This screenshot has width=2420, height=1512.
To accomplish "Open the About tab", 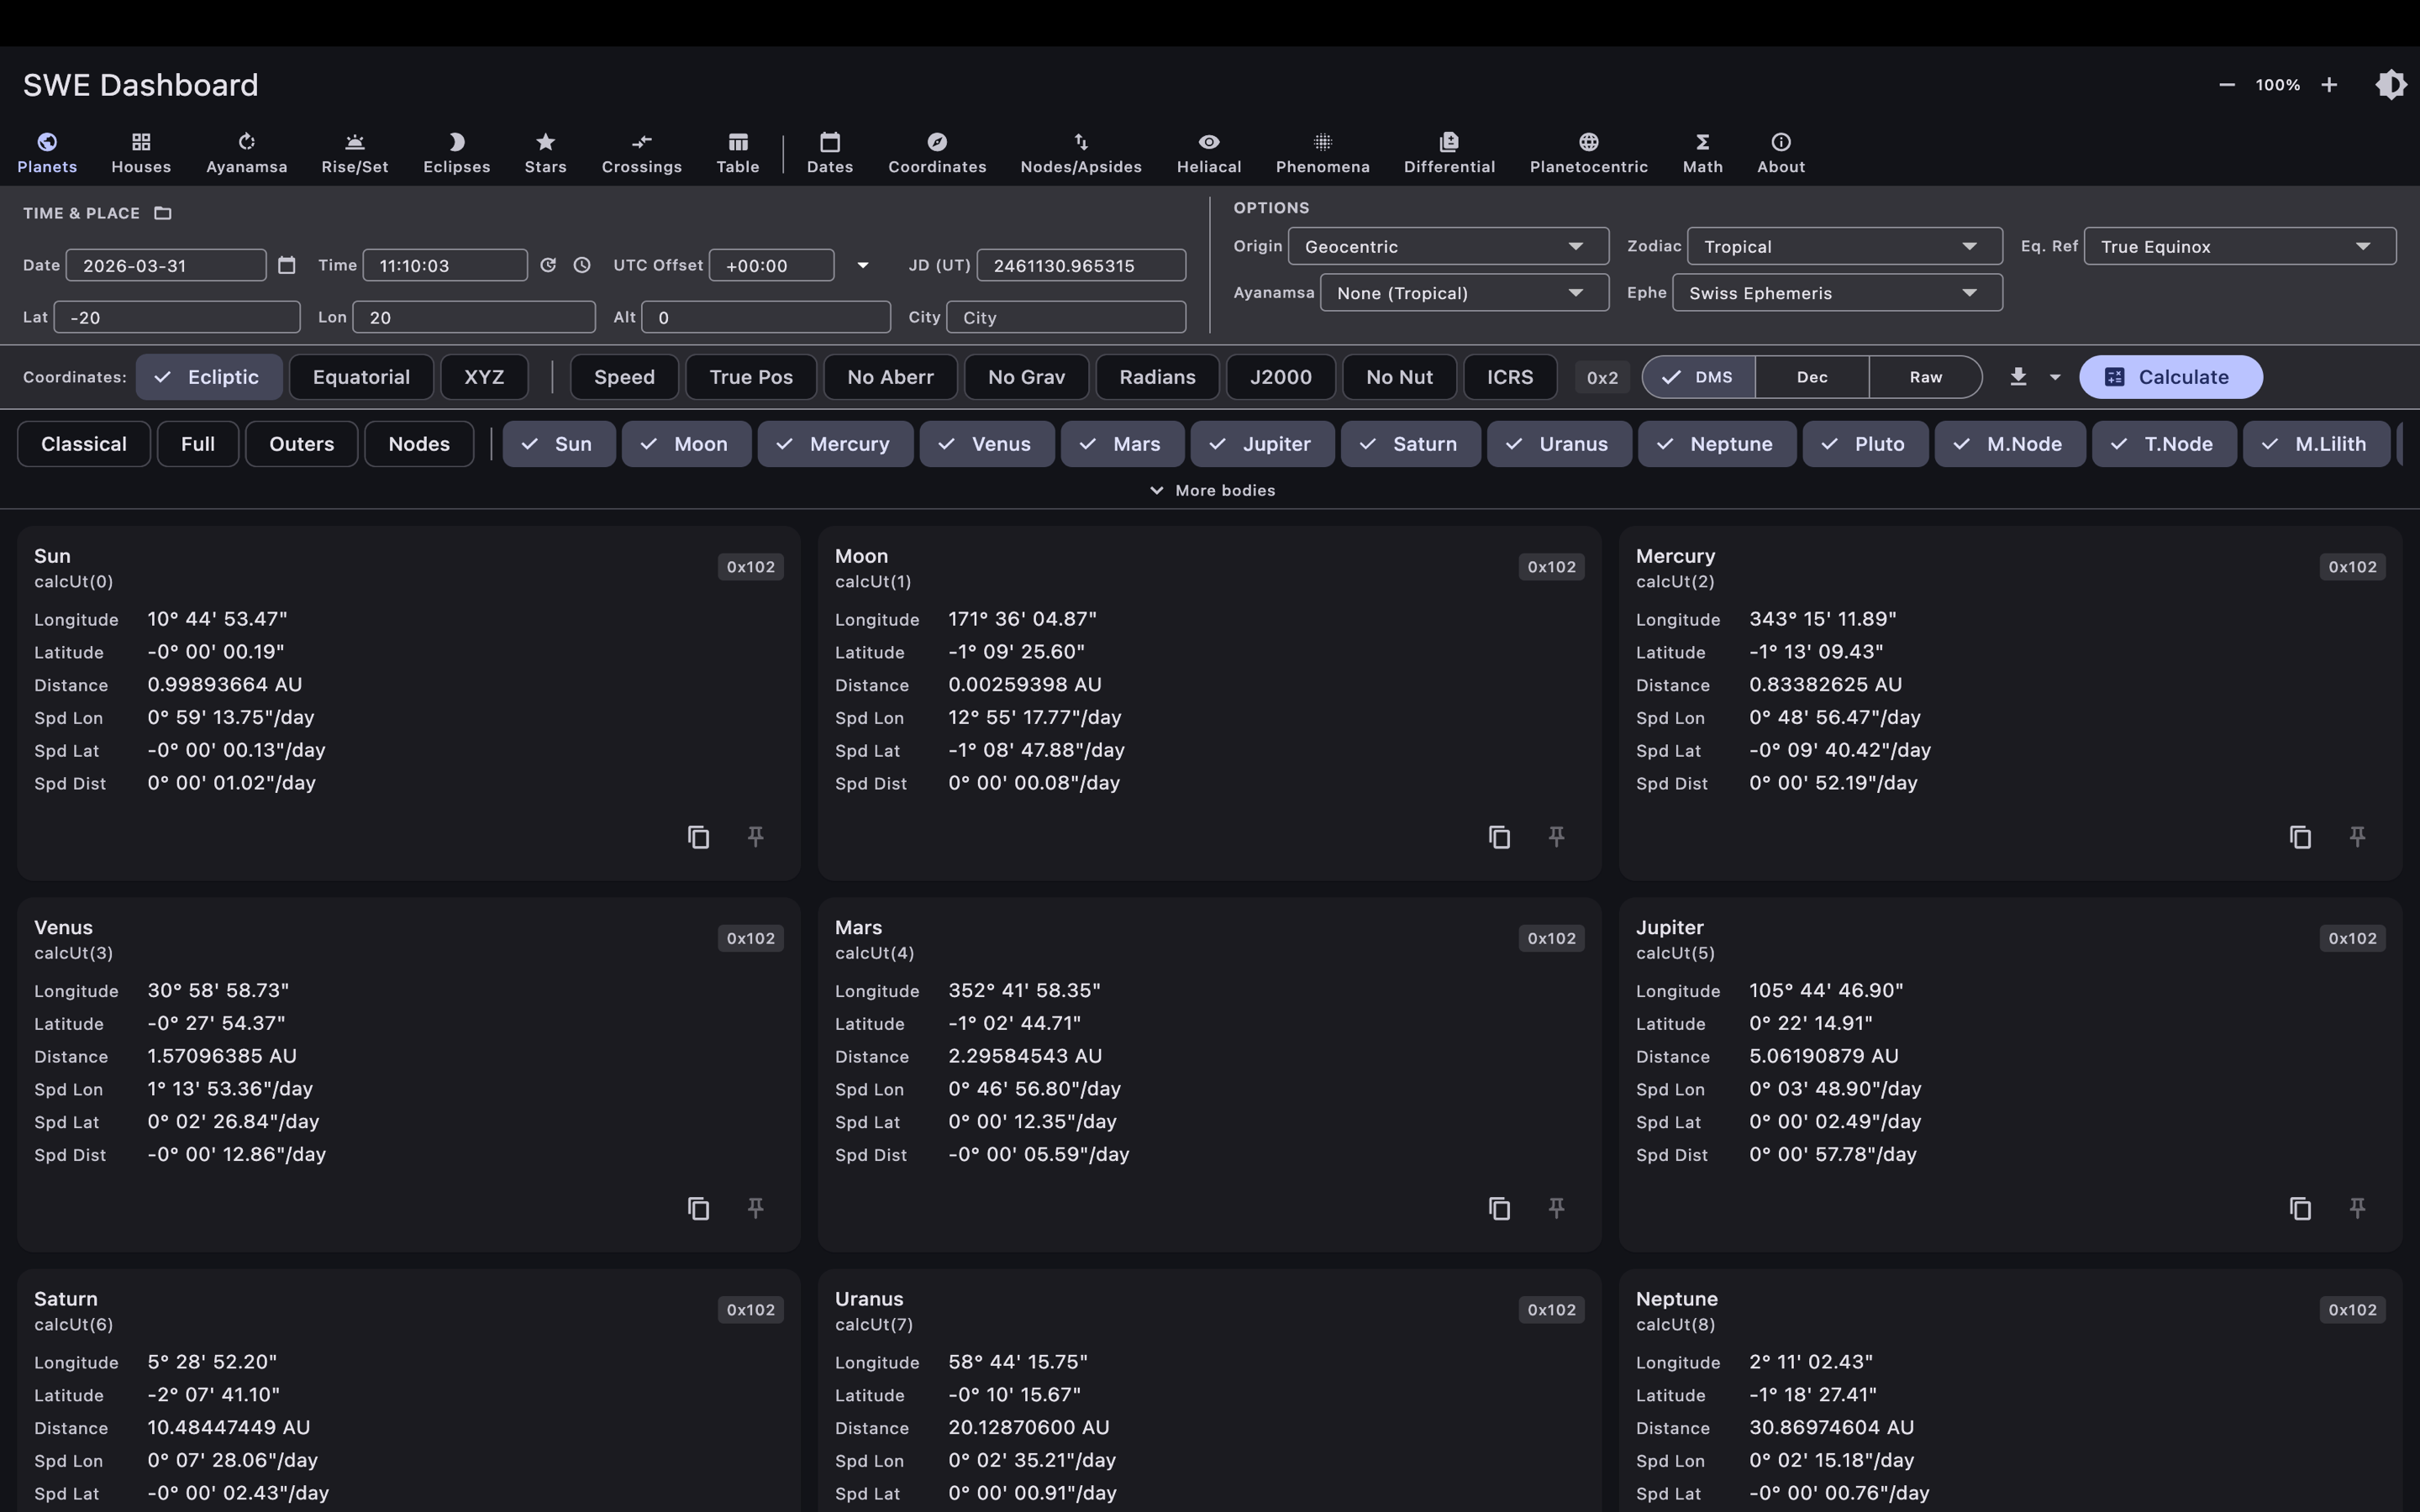I will click(1781, 153).
